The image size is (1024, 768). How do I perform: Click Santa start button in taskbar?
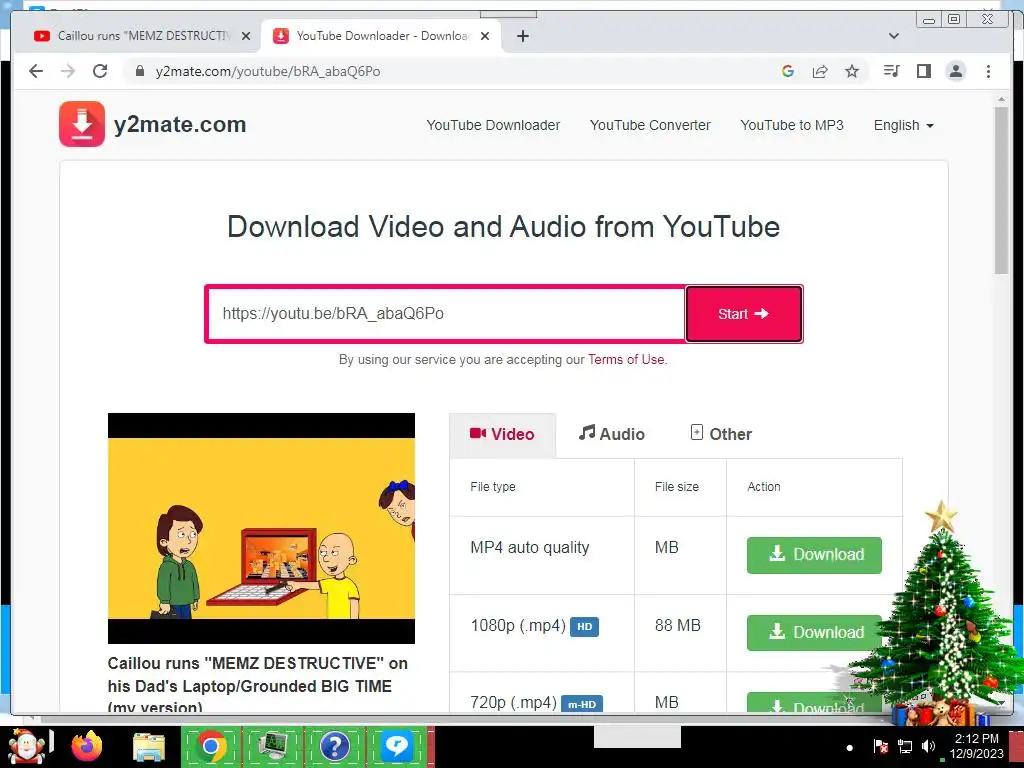[25, 746]
